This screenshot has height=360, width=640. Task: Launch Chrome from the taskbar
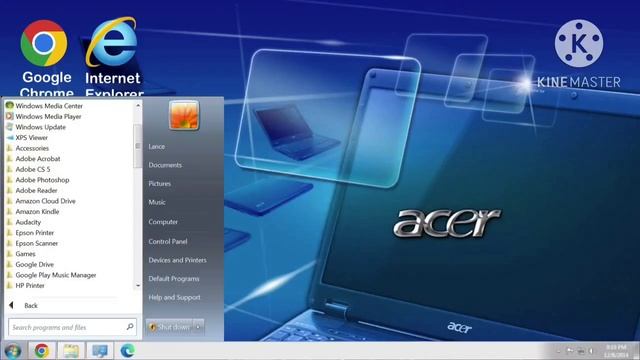click(42, 351)
